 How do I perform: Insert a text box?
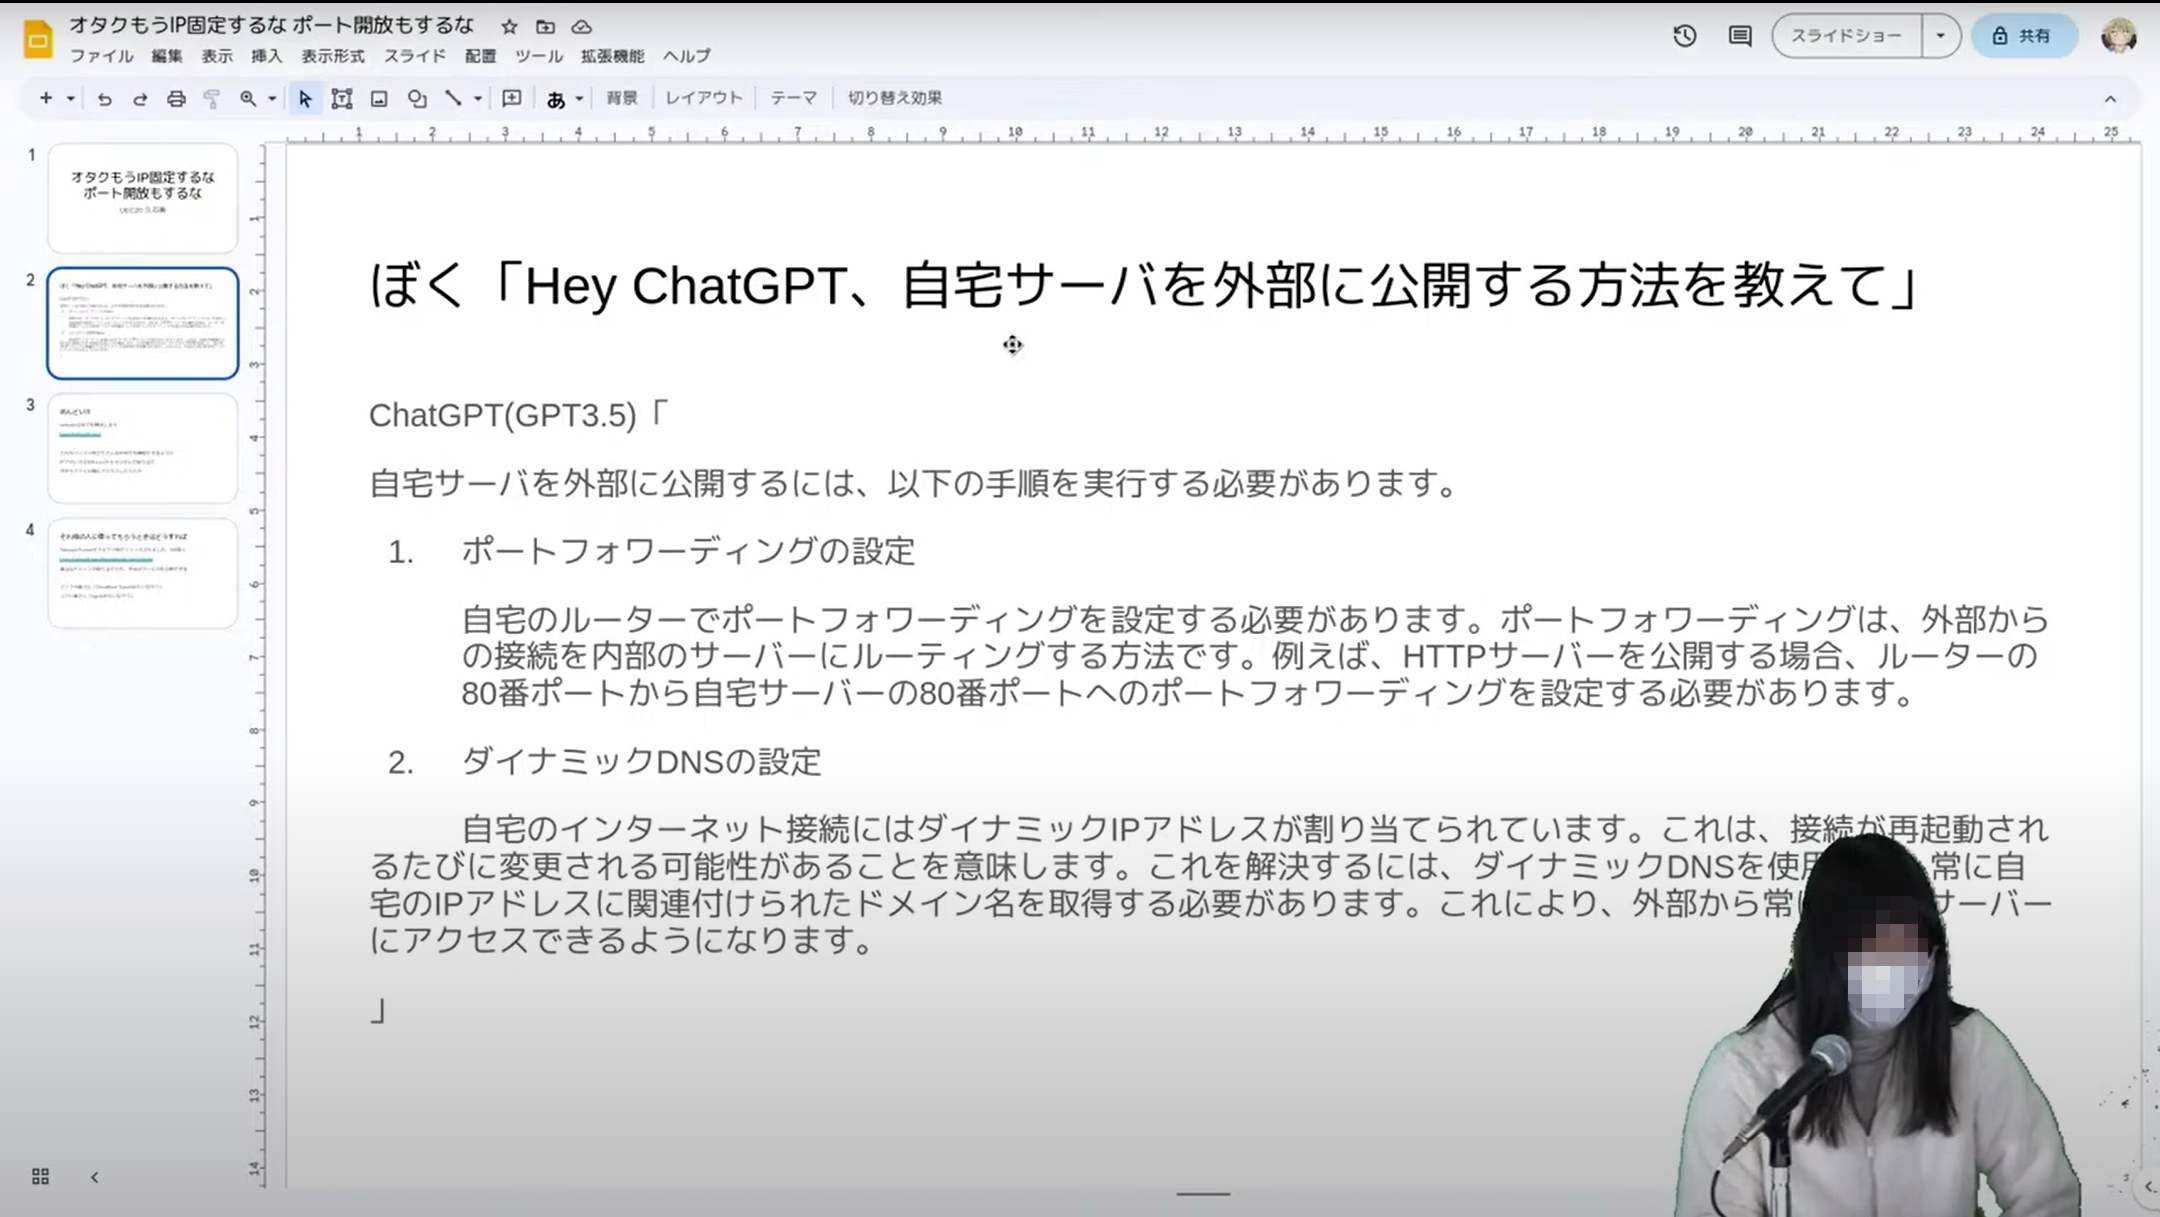point(342,98)
